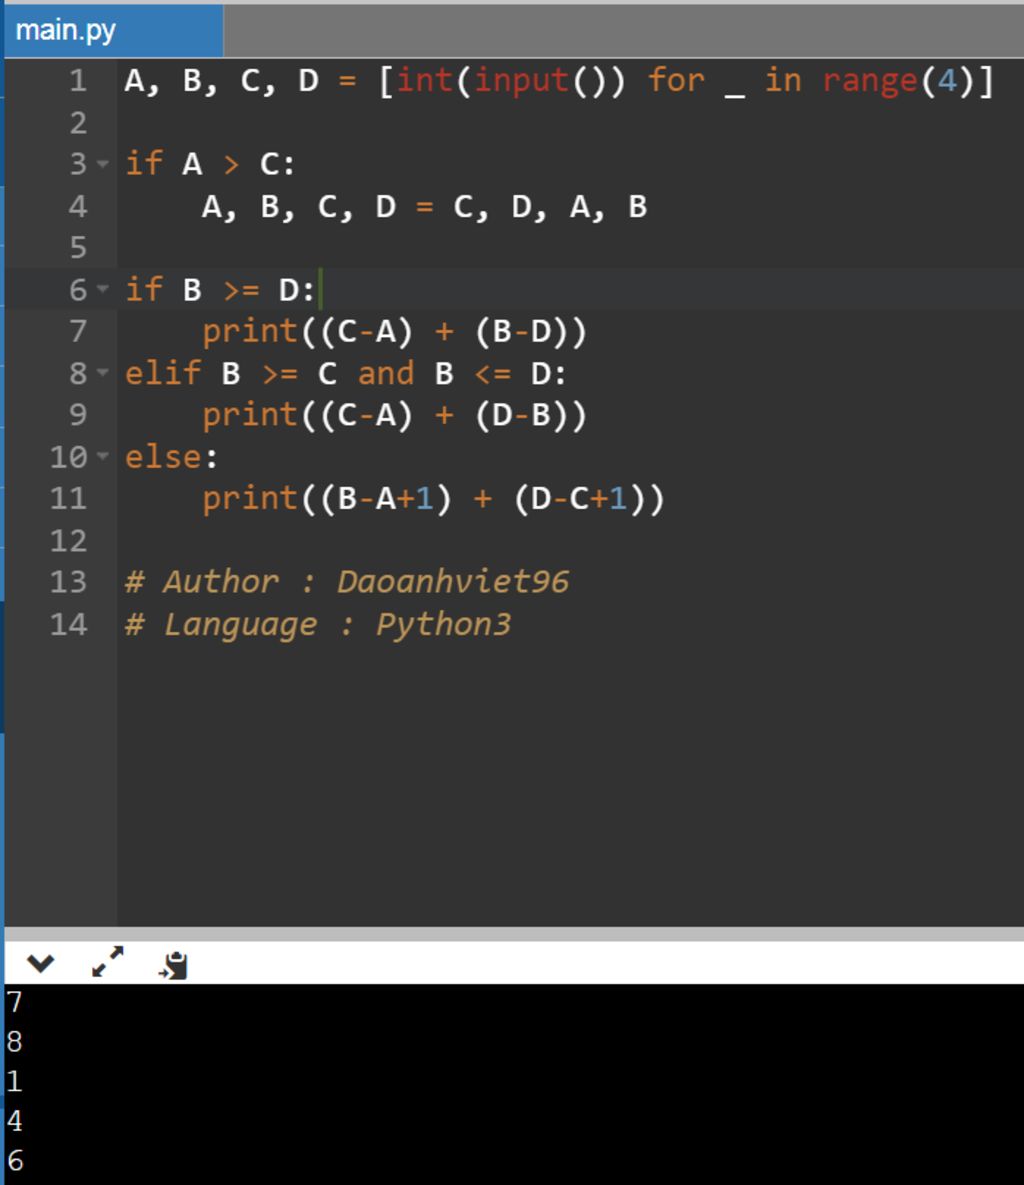The height and width of the screenshot is (1185, 1024).
Task: Click 'print((C-A) + (B-D))' statement
Action: [394, 332]
